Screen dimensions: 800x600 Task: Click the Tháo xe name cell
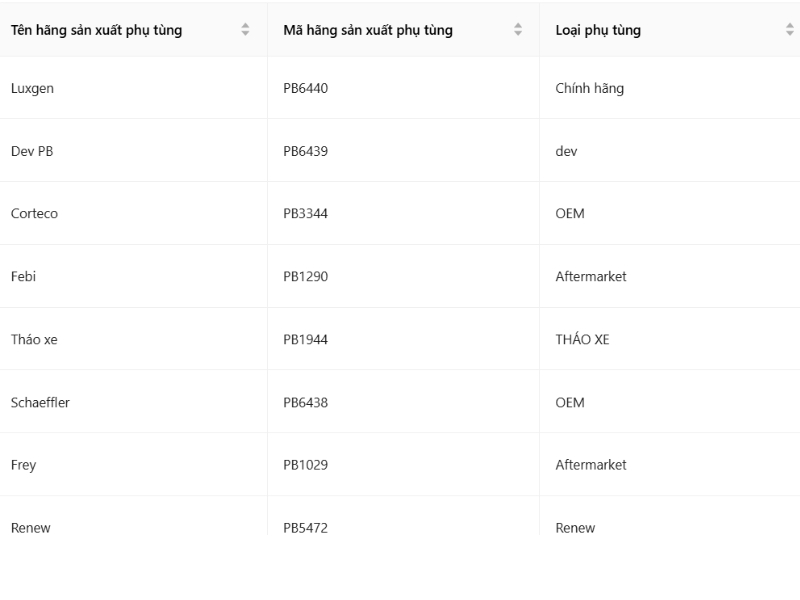click(x=34, y=339)
